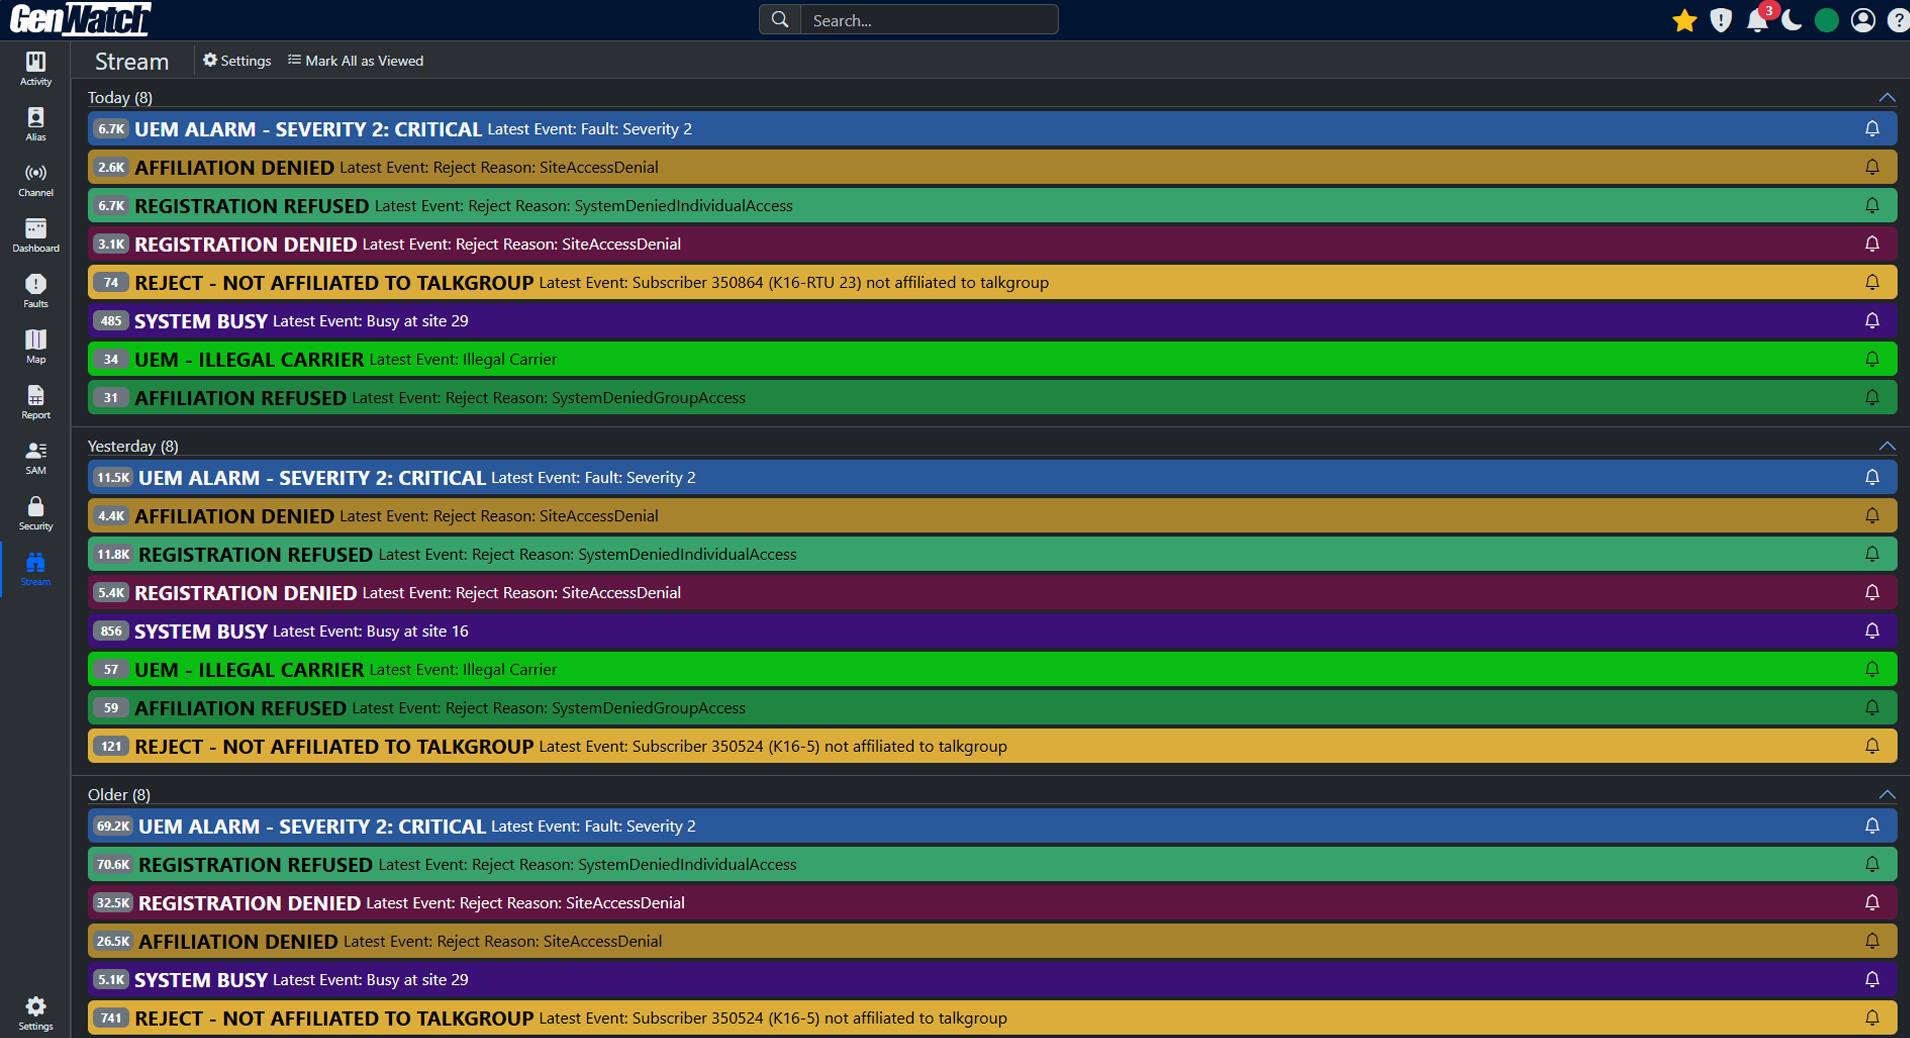Open the Dashboard sidebar item
The height and width of the screenshot is (1038, 1910).
[x=35, y=235]
